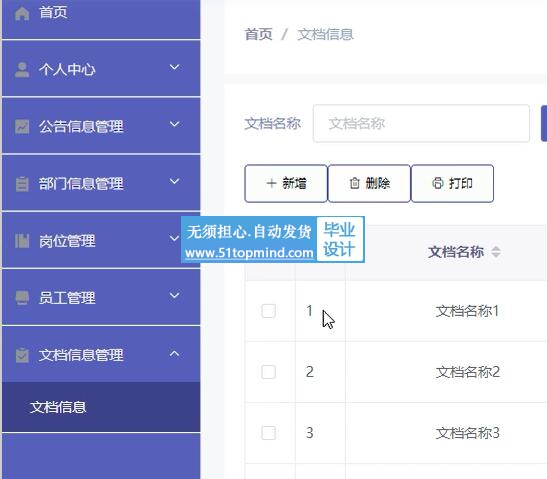
Task: Check the checkbox for row 2
Action: [x=269, y=372]
